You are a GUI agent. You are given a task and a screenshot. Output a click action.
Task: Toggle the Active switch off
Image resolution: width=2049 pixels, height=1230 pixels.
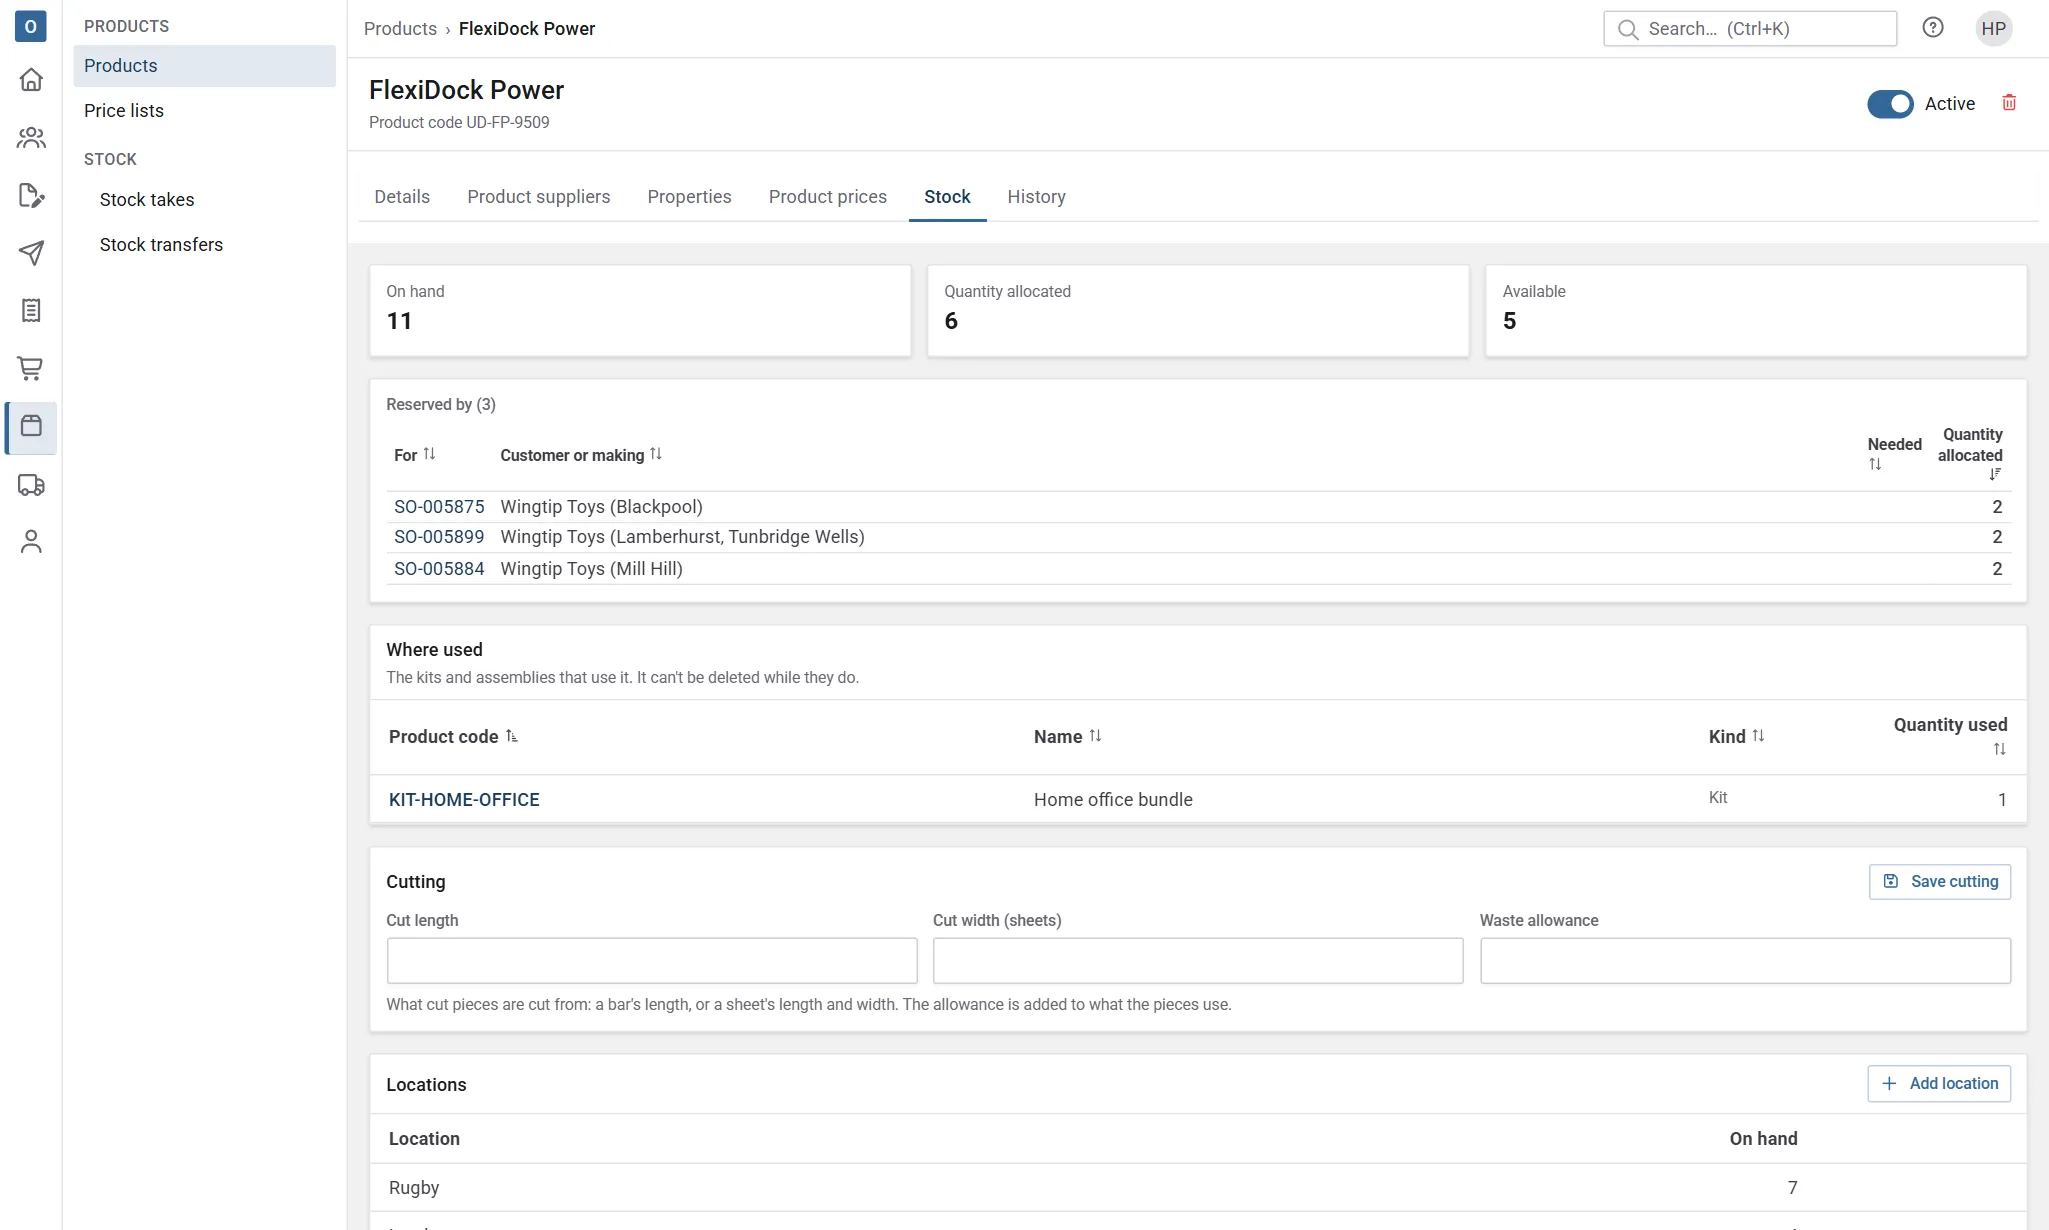pyautogui.click(x=1890, y=104)
